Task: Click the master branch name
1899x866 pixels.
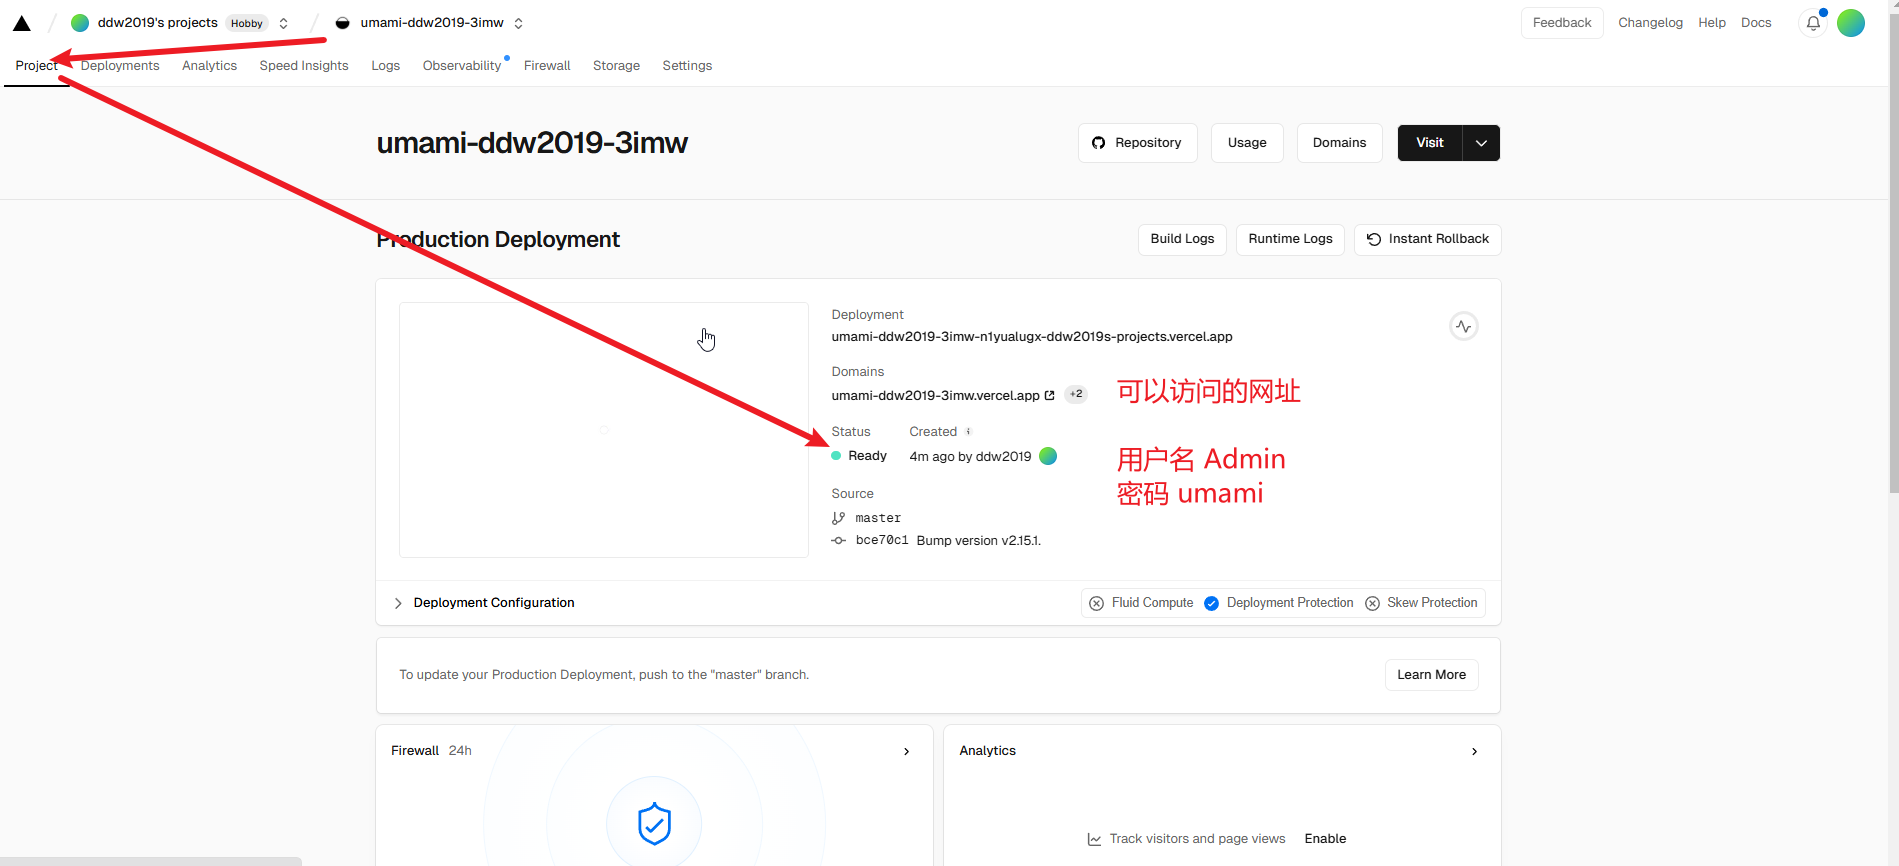Action: click(x=878, y=518)
